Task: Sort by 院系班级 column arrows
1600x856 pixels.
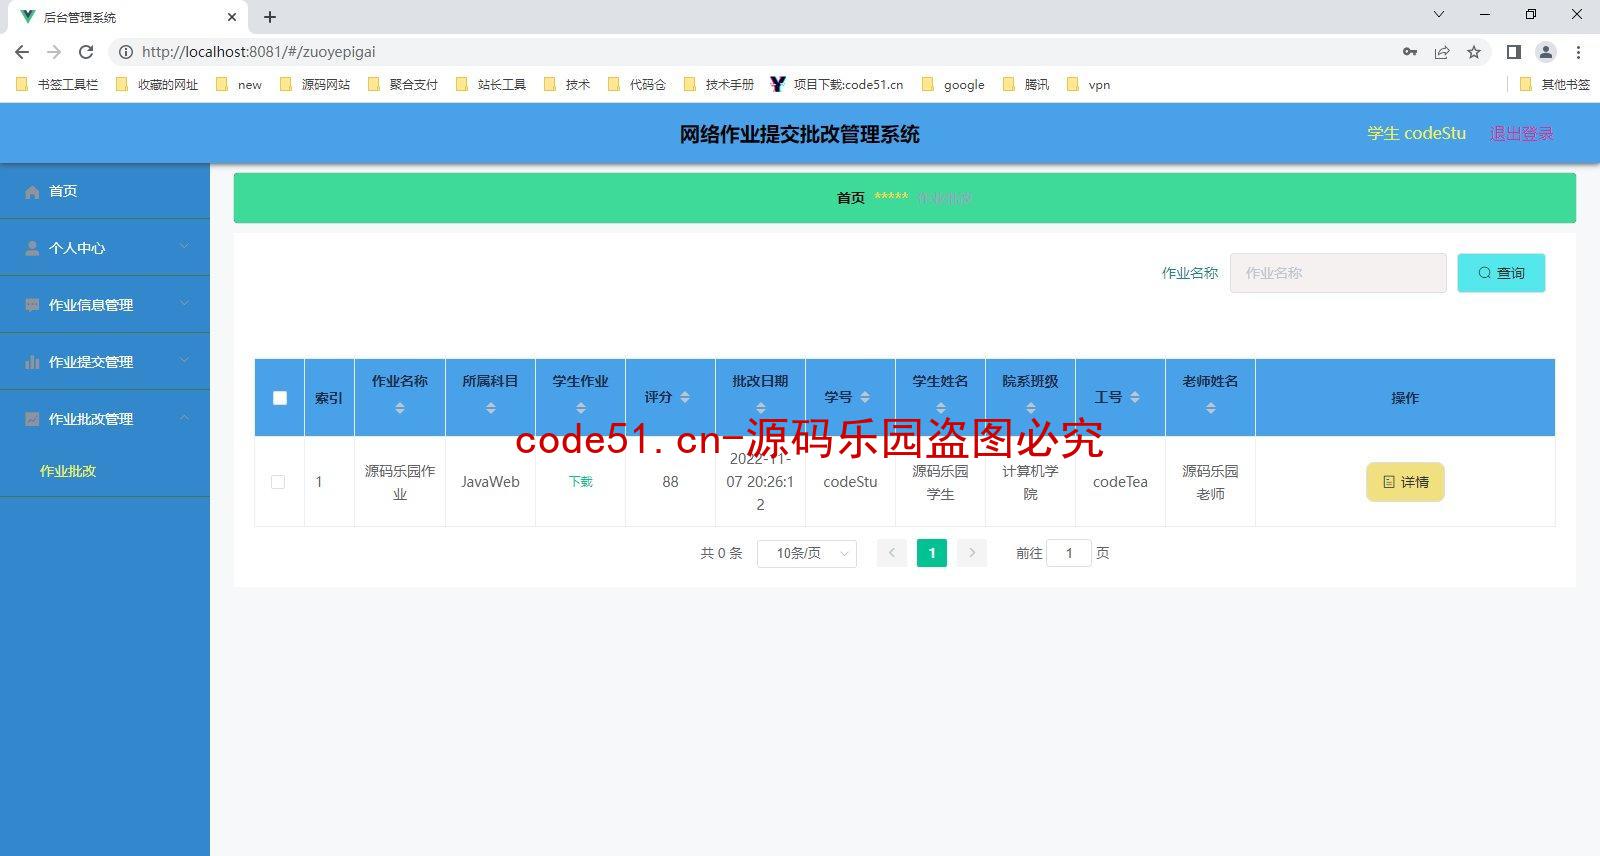Action: (1031, 408)
